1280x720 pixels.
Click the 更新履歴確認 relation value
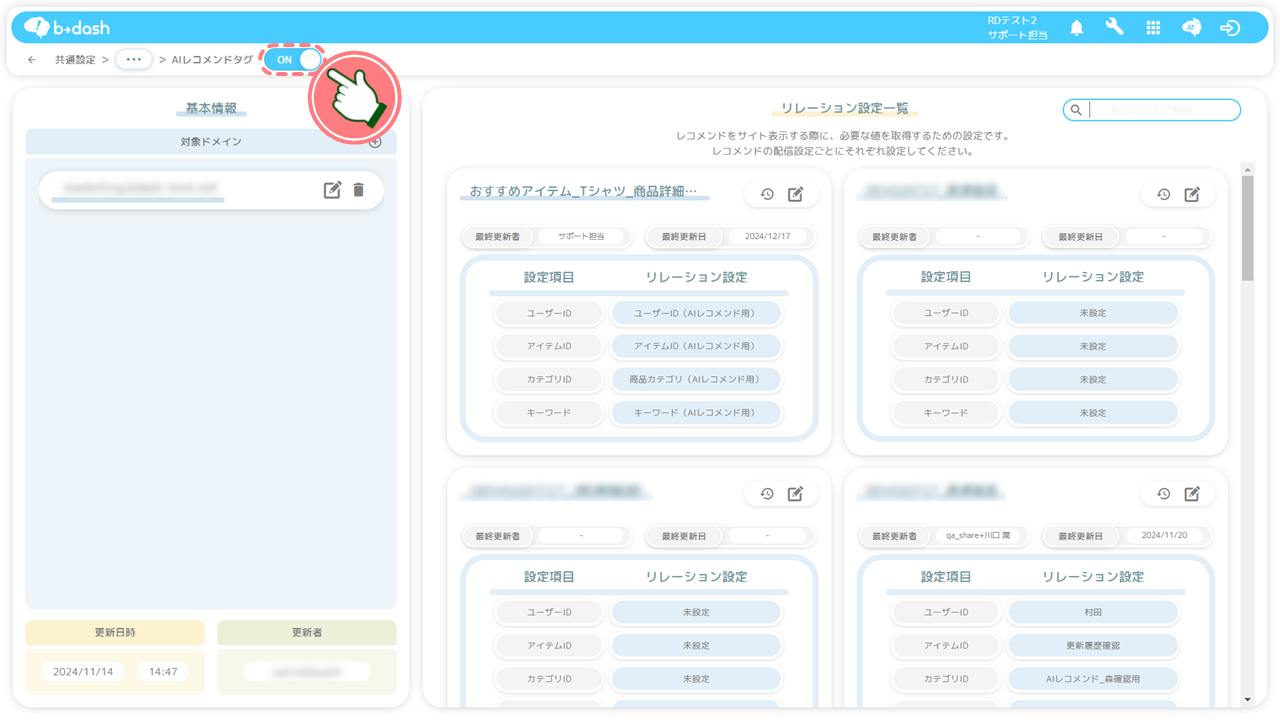point(1093,646)
